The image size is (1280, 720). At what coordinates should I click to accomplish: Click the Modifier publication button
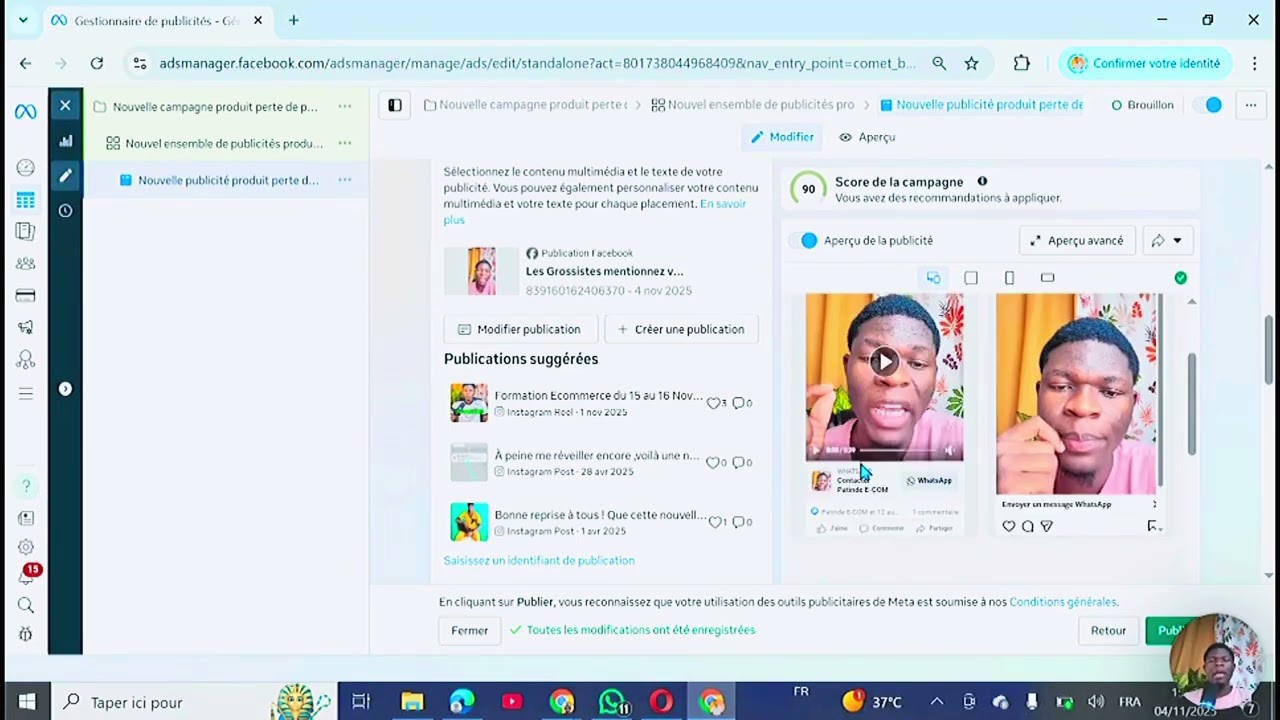pyautogui.click(x=520, y=329)
